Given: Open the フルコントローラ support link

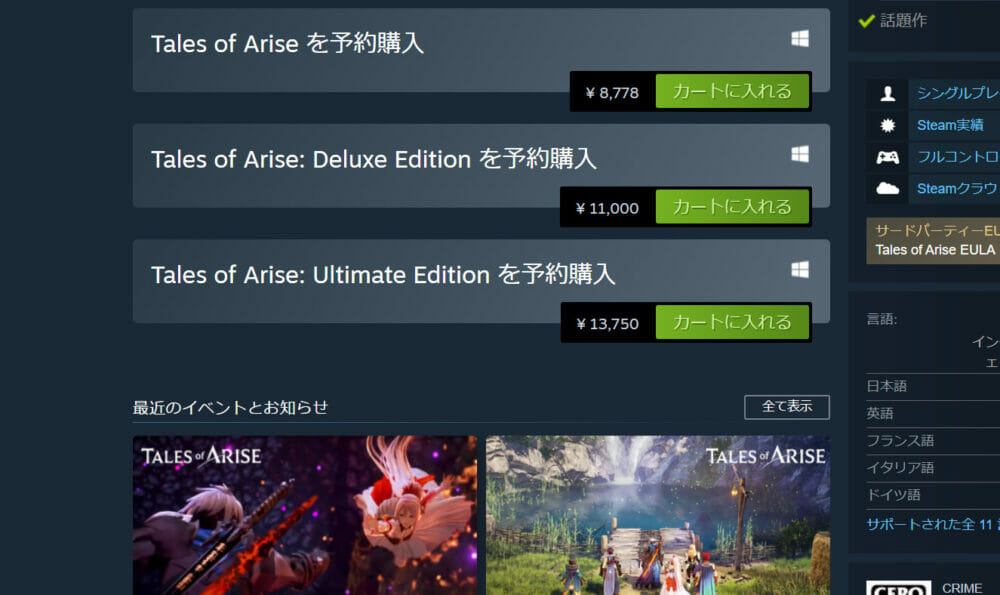Looking at the screenshot, I should (x=957, y=157).
